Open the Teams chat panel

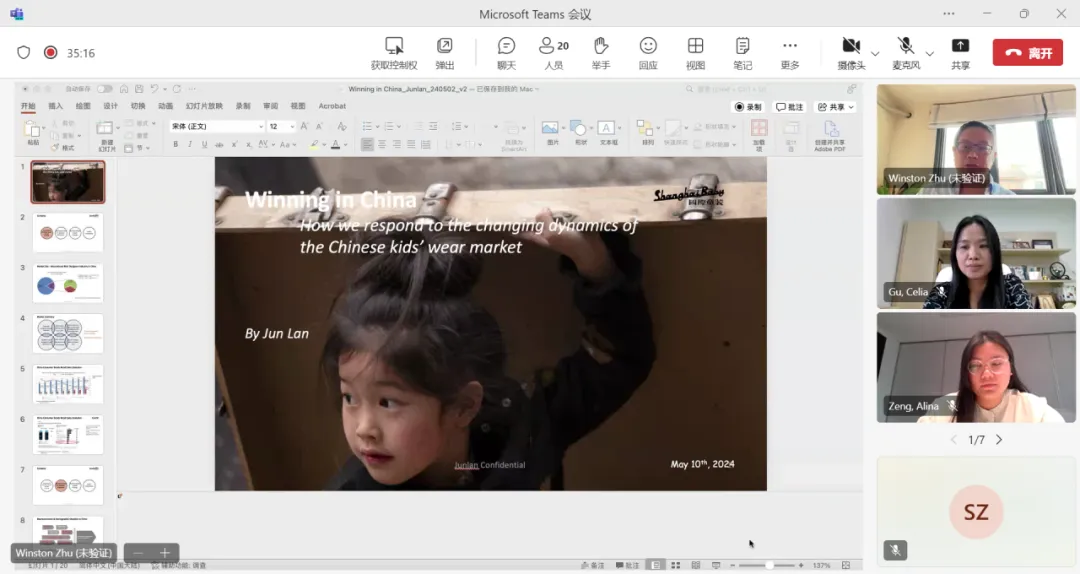[506, 53]
